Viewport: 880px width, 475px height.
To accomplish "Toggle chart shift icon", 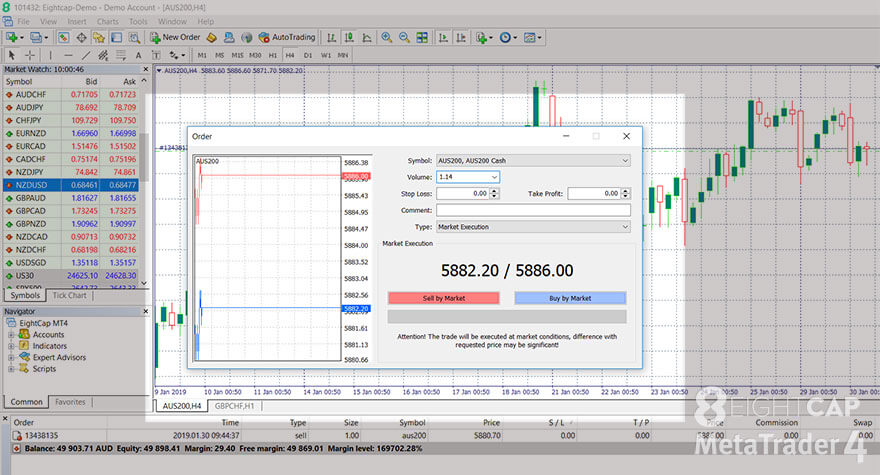I will pos(461,38).
